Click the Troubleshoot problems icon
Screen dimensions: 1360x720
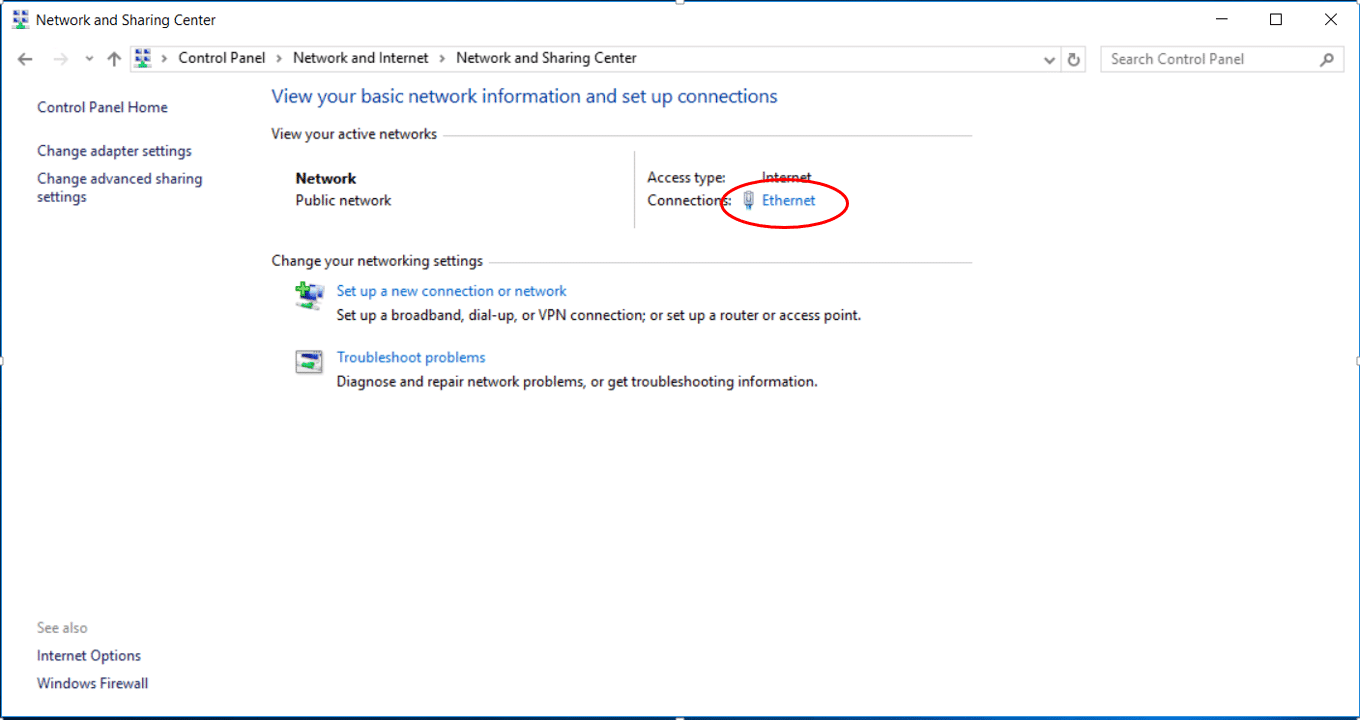click(309, 362)
